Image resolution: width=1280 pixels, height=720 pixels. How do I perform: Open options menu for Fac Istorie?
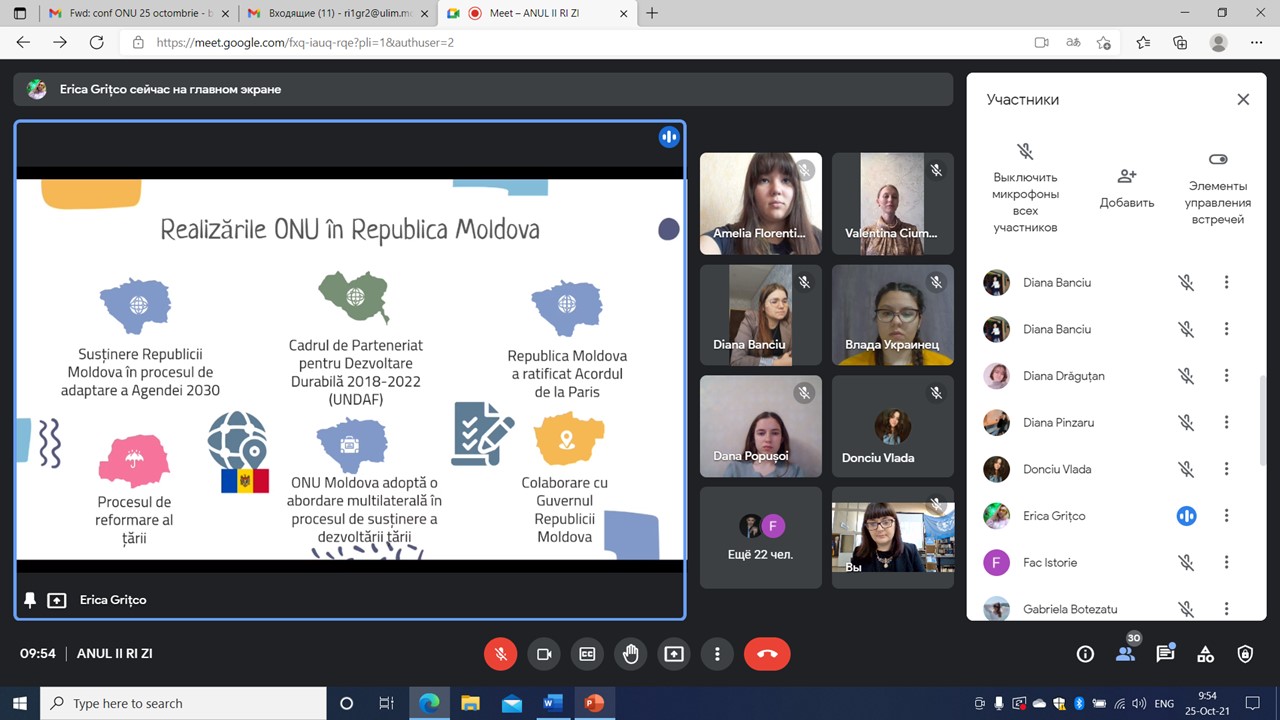coord(1226,563)
